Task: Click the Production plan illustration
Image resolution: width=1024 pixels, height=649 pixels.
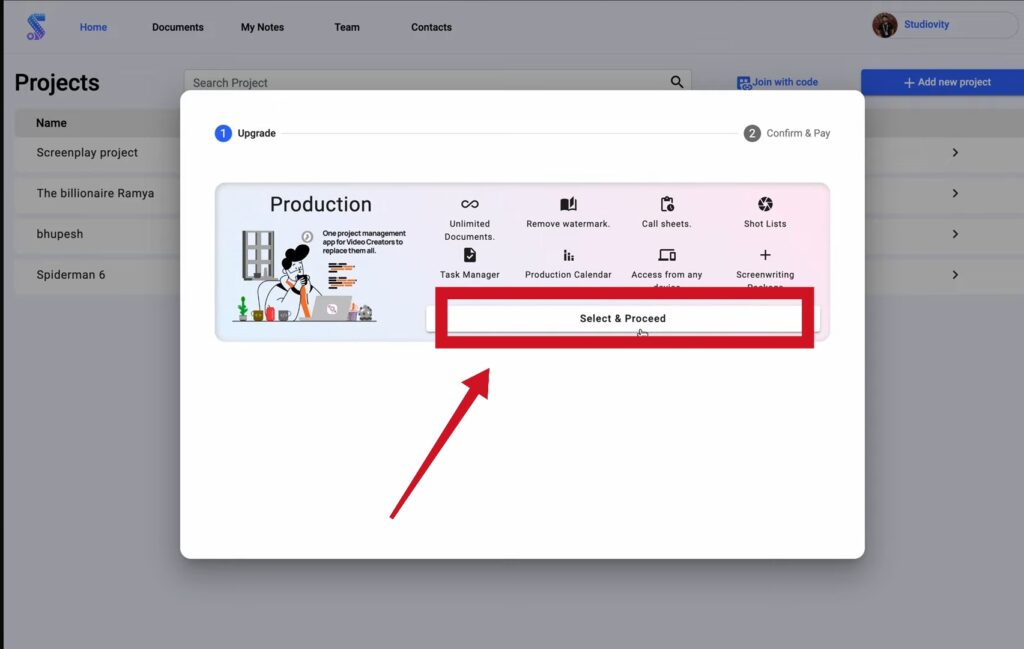Action: pyautogui.click(x=304, y=276)
